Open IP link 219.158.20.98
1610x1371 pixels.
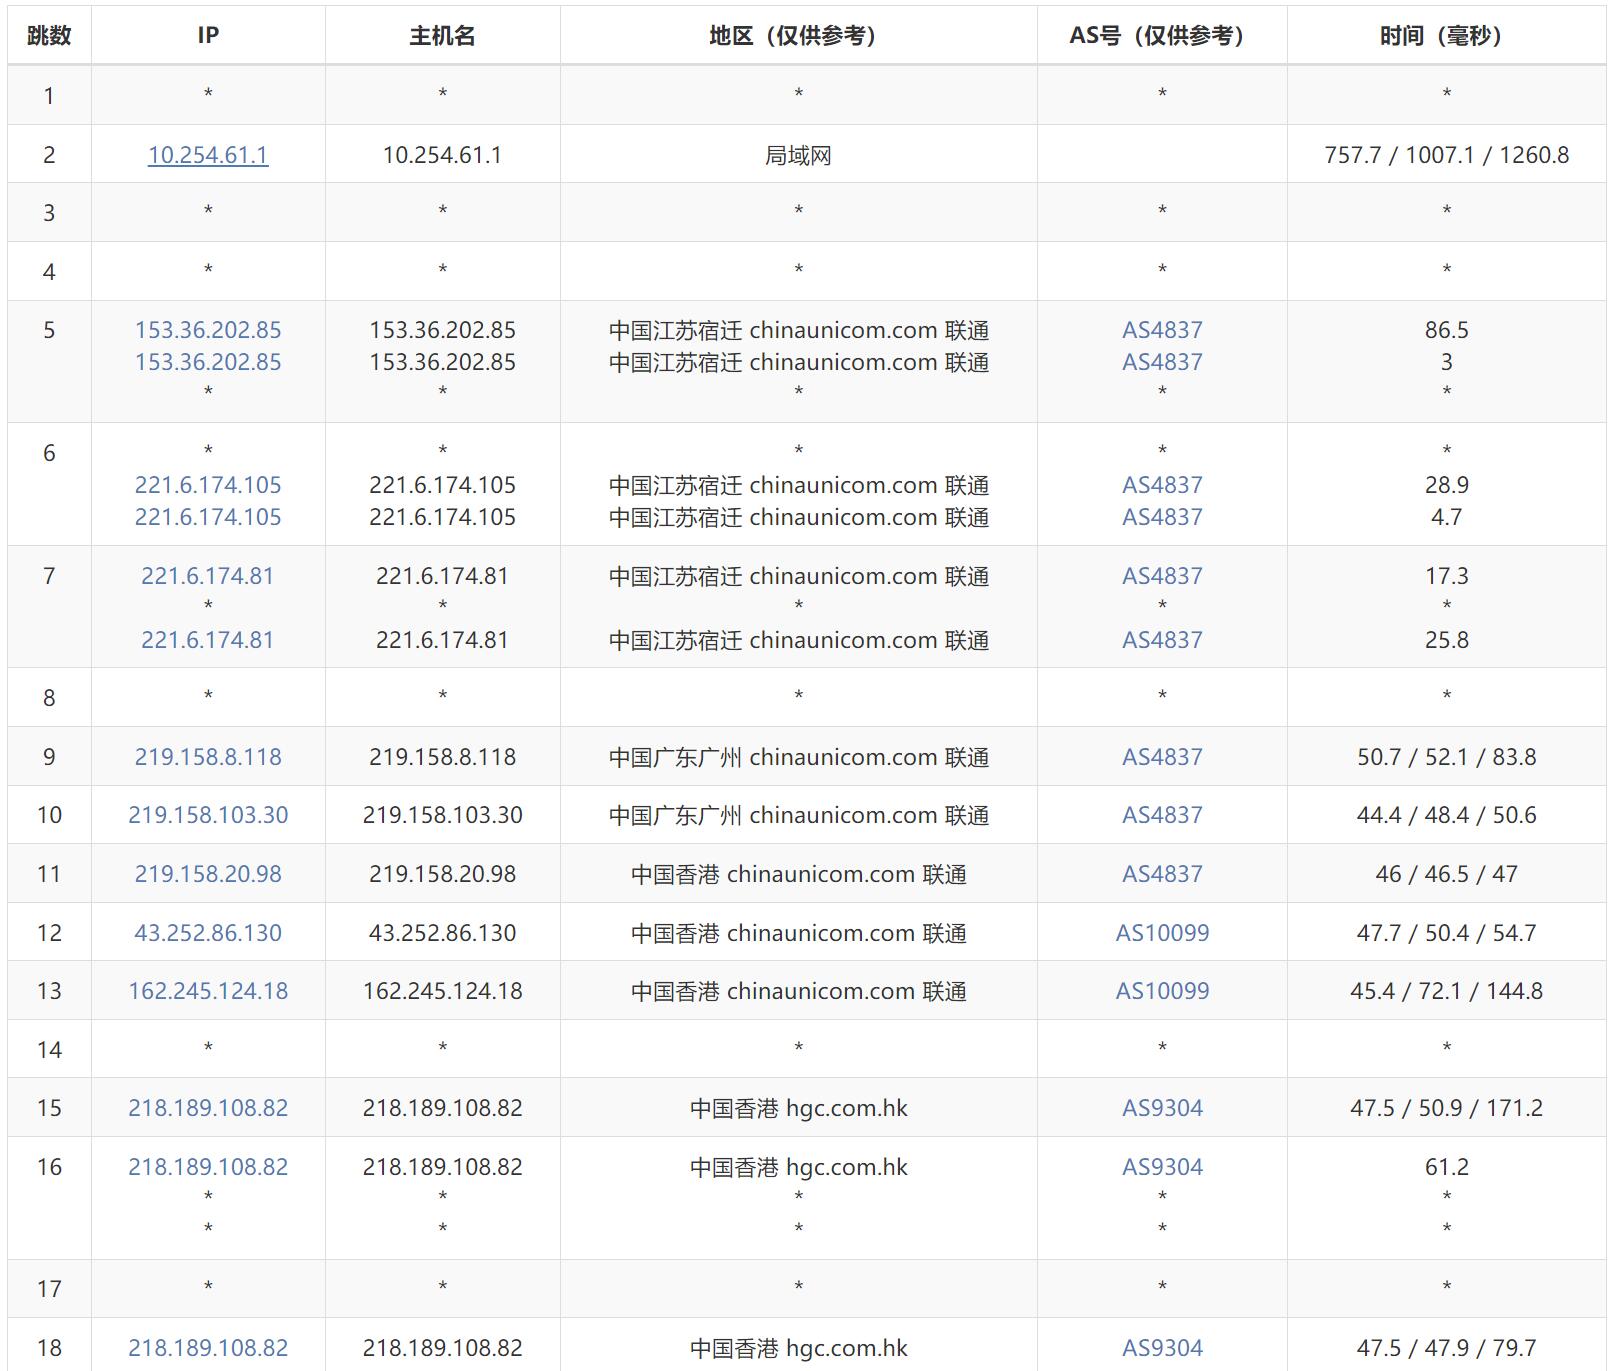pyautogui.click(x=208, y=874)
